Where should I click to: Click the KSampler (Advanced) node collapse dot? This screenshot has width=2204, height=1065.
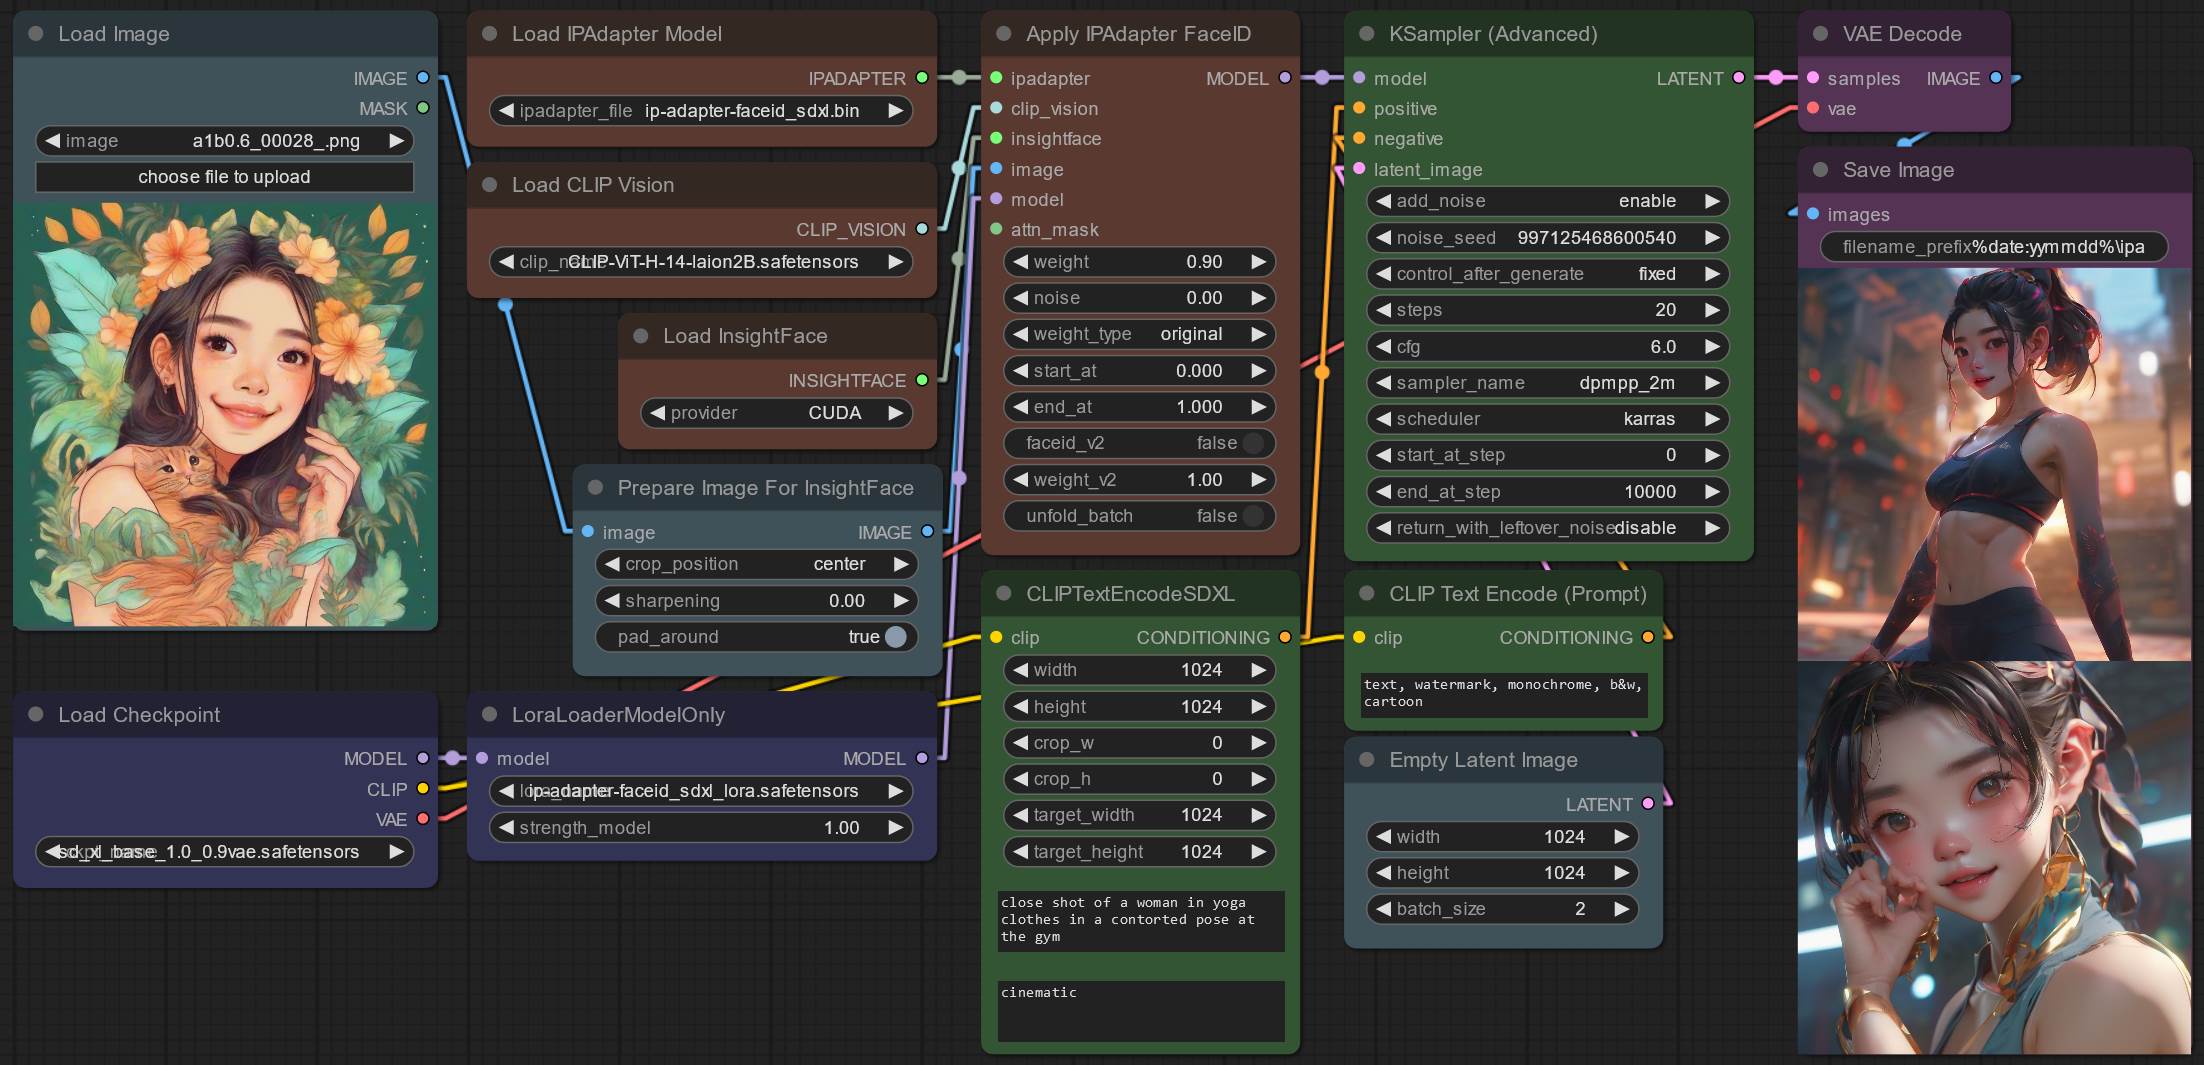pyautogui.click(x=1366, y=34)
